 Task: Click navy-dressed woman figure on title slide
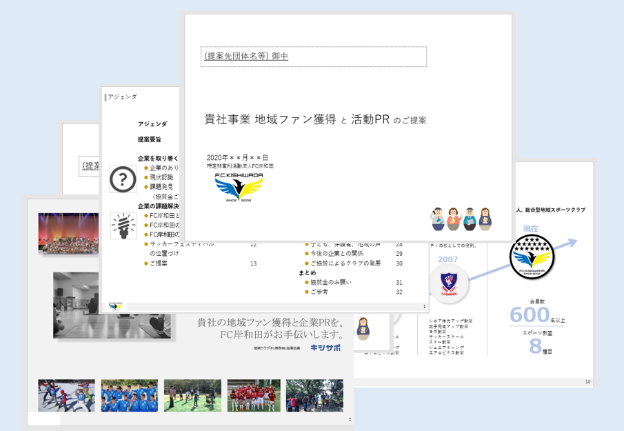point(485,219)
